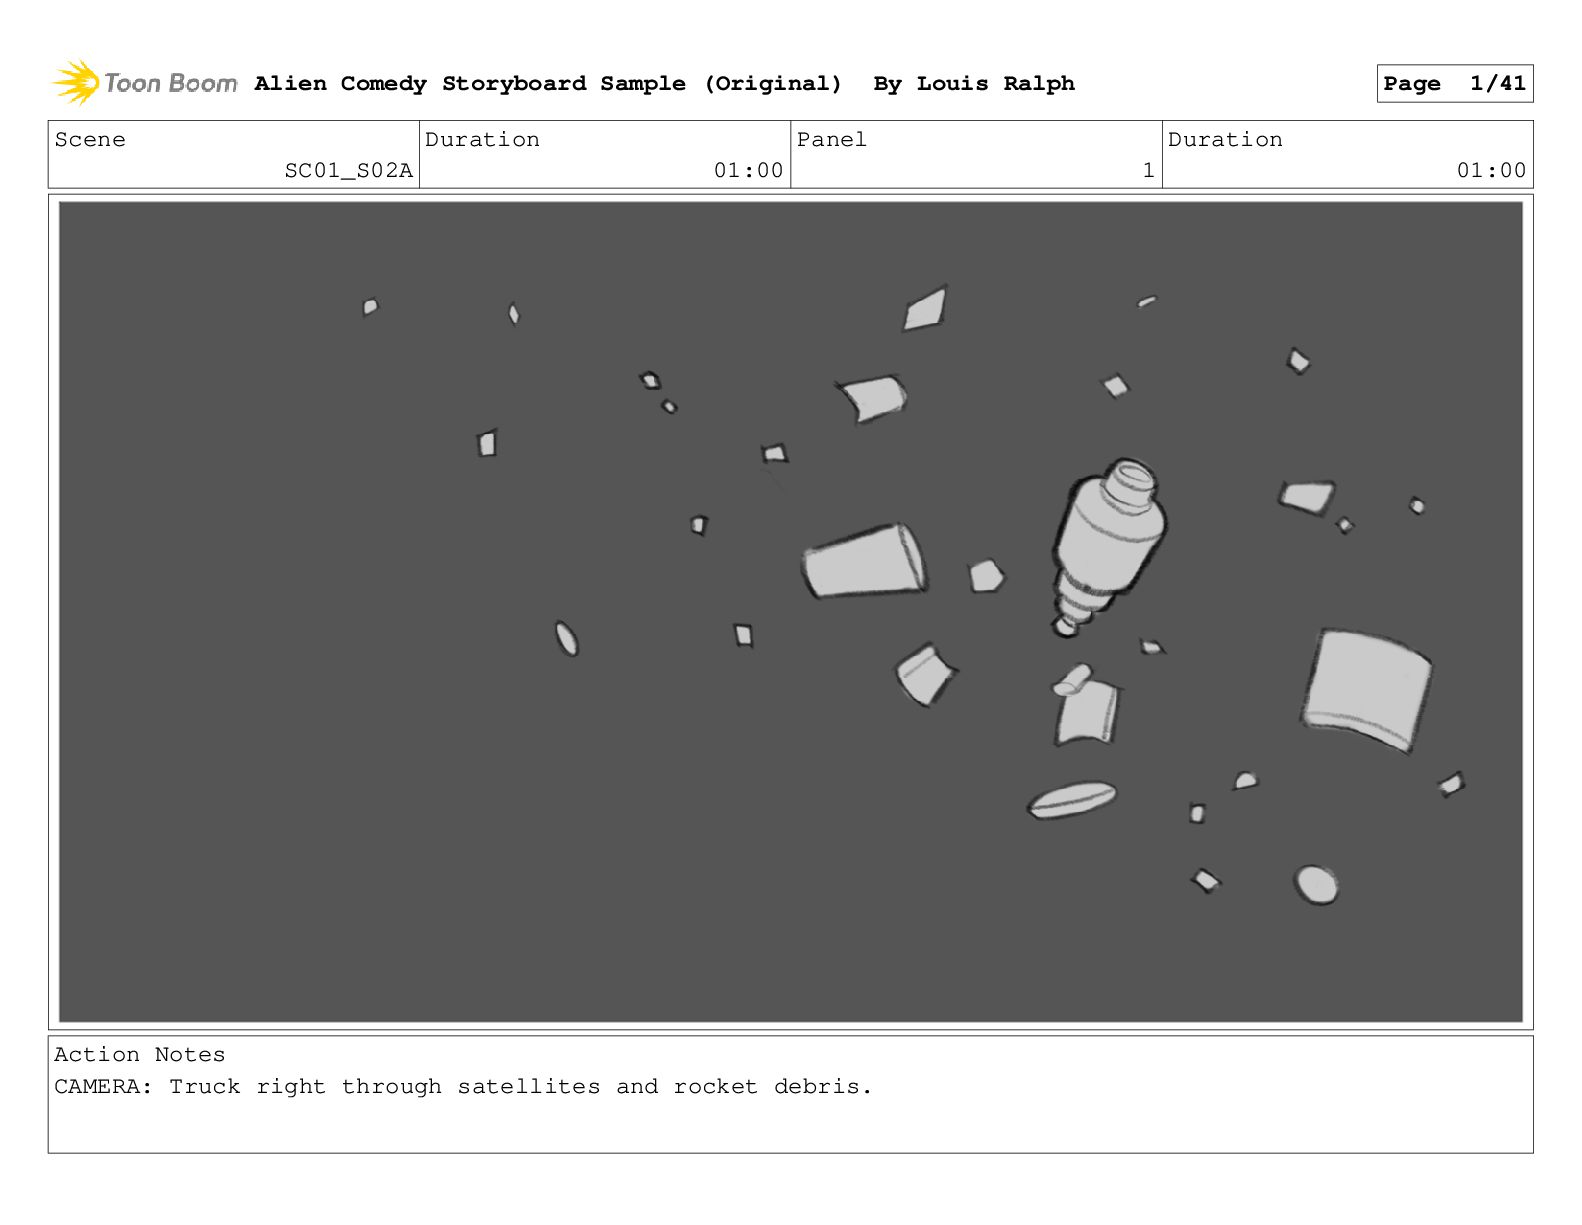Screen dimensions: 1582x1225
Task: Select the storyboard title text 'Alien Comedy Storyboard Sample (Original)'
Action: click(x=548, y=84)
